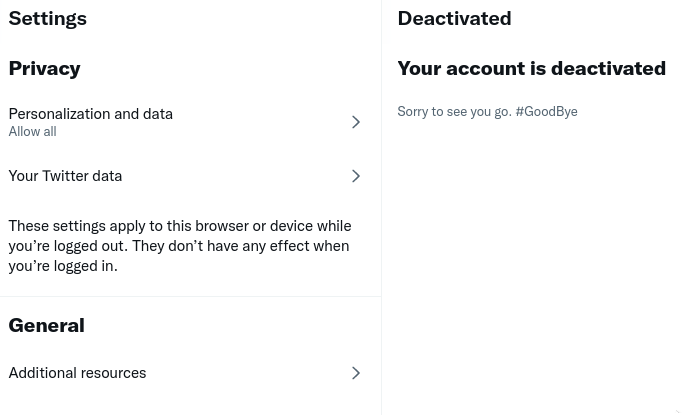
Task: Click the #GoodBye hashtag
Action: [x=546, y=112]
